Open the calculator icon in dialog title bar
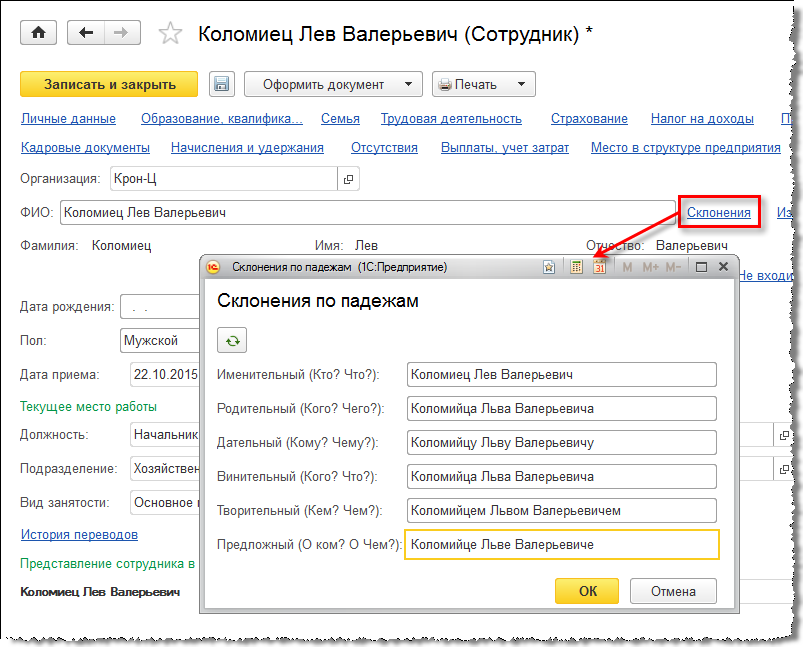The width and height of the screenshot is (803, 647). 576,267
